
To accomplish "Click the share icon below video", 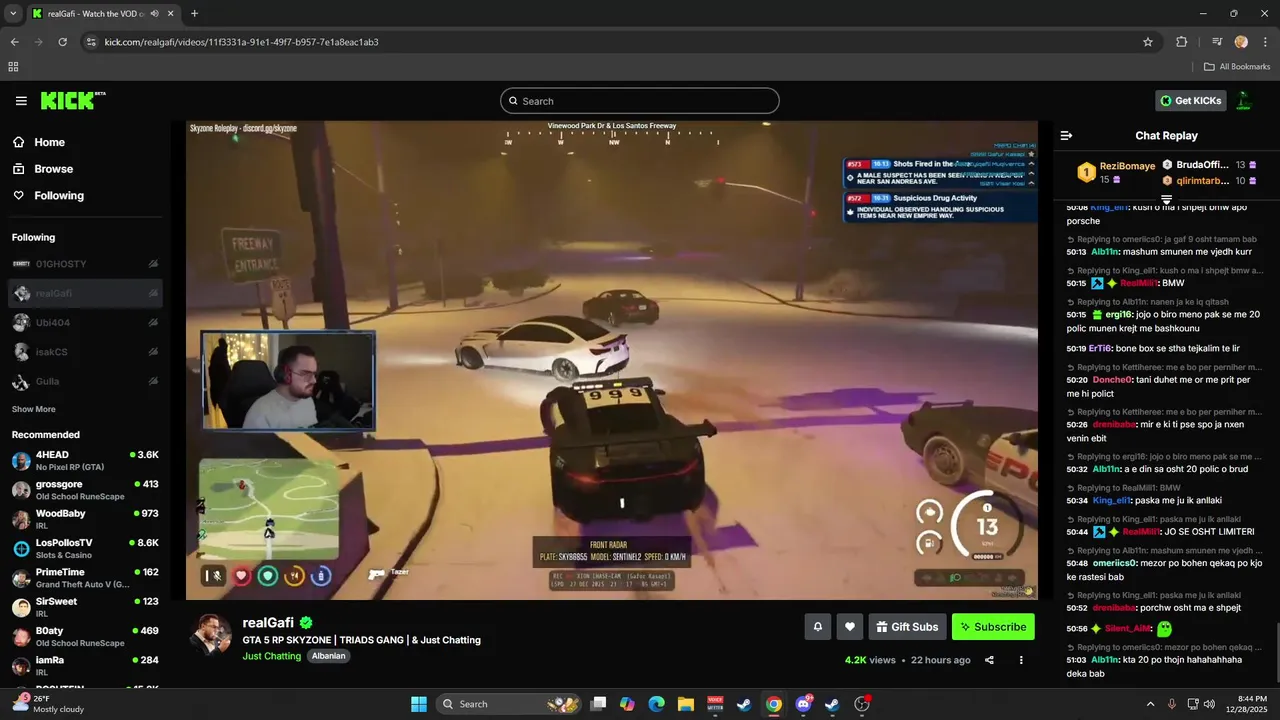I will (x=989, y=660).
